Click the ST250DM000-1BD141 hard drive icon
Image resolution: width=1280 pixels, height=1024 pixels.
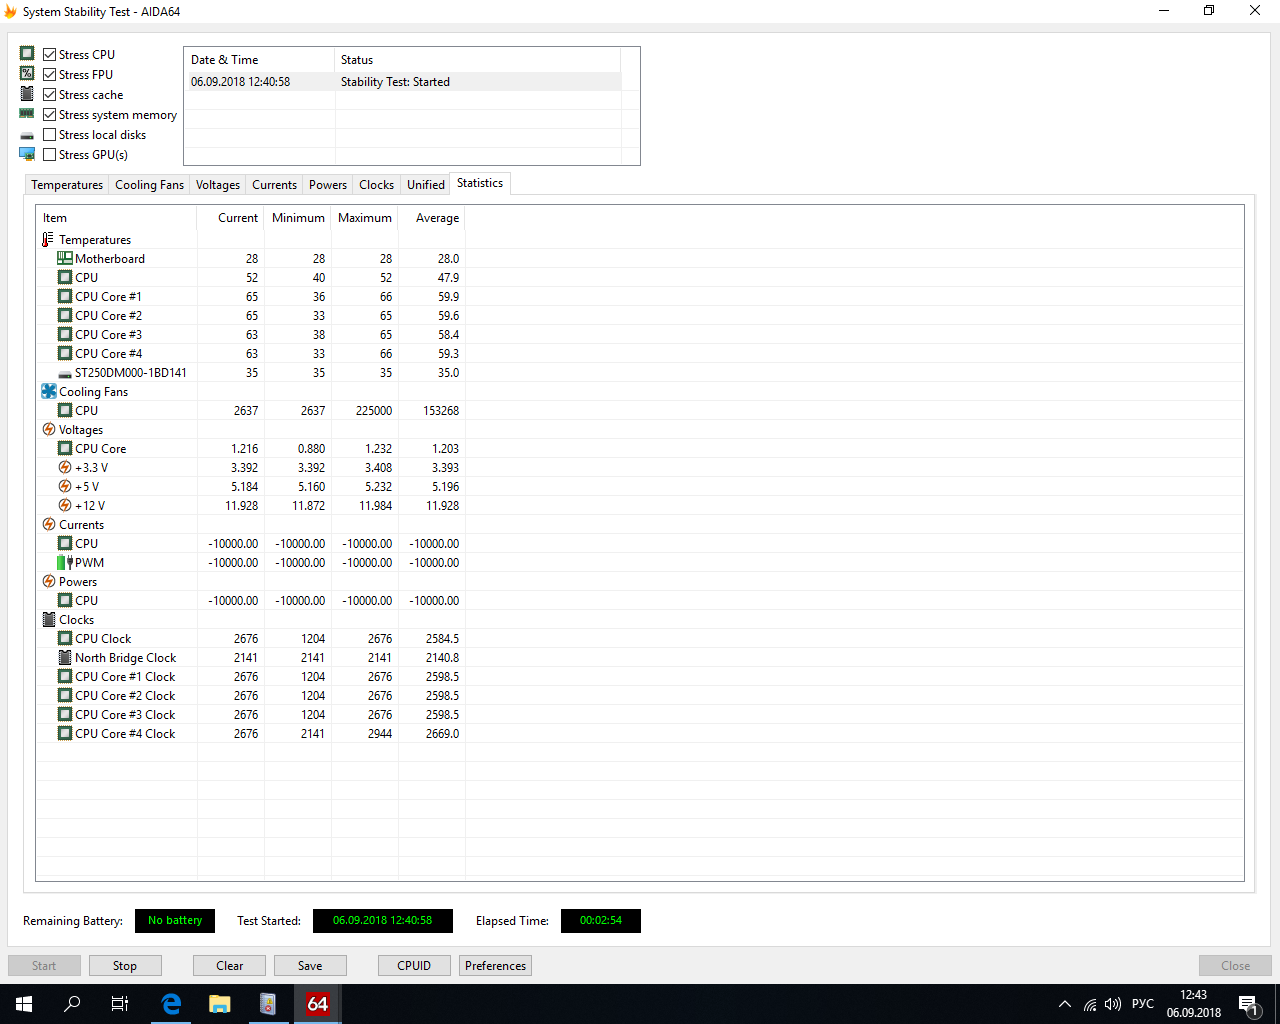(65, 373)
